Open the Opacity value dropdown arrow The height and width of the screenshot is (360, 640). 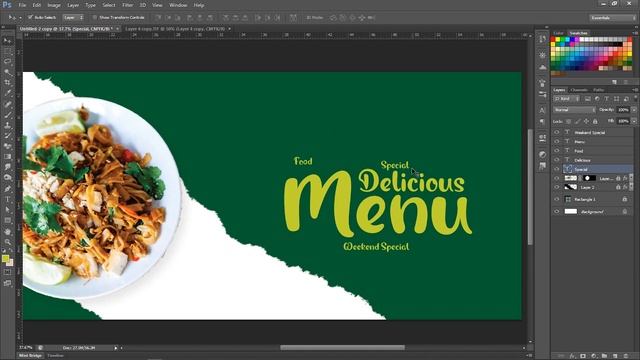[634, 110]
